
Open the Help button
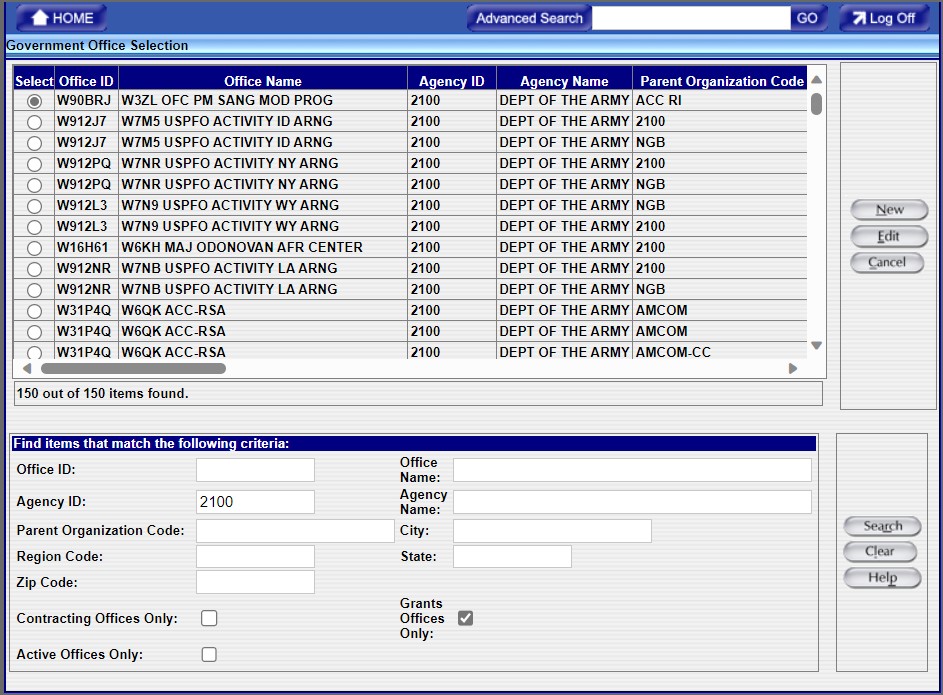[x=882, y=578]
